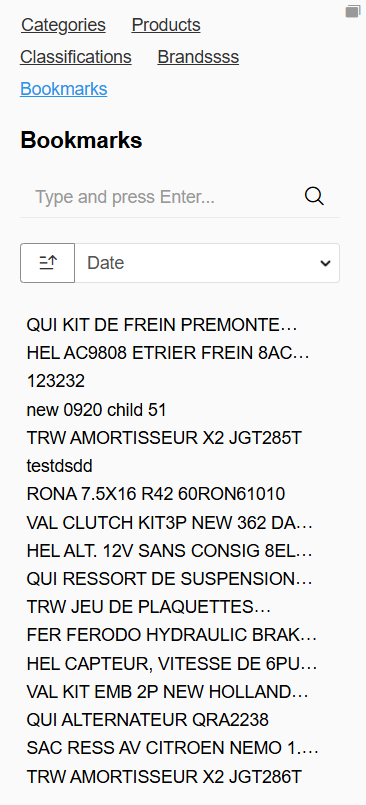Open the Brandssss link
Image resolution: width=366 pixels, height=805 pixels.
click(x=198, y=56)
